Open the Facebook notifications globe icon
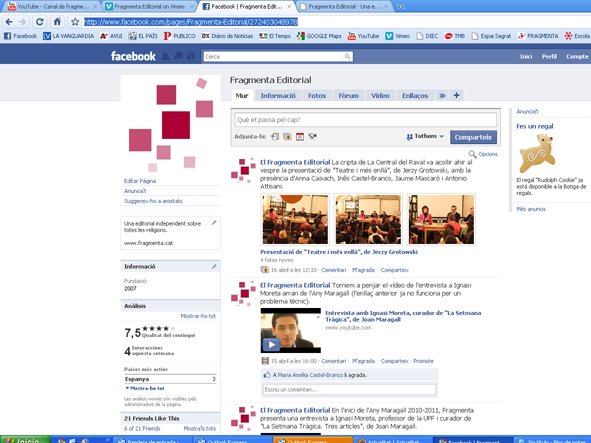The height and width of the screenshot is (443, 591). pos(191,56)
